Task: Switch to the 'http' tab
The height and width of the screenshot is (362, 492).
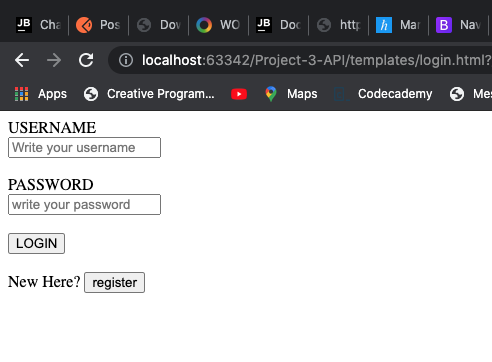Action: tap(338, 25)
